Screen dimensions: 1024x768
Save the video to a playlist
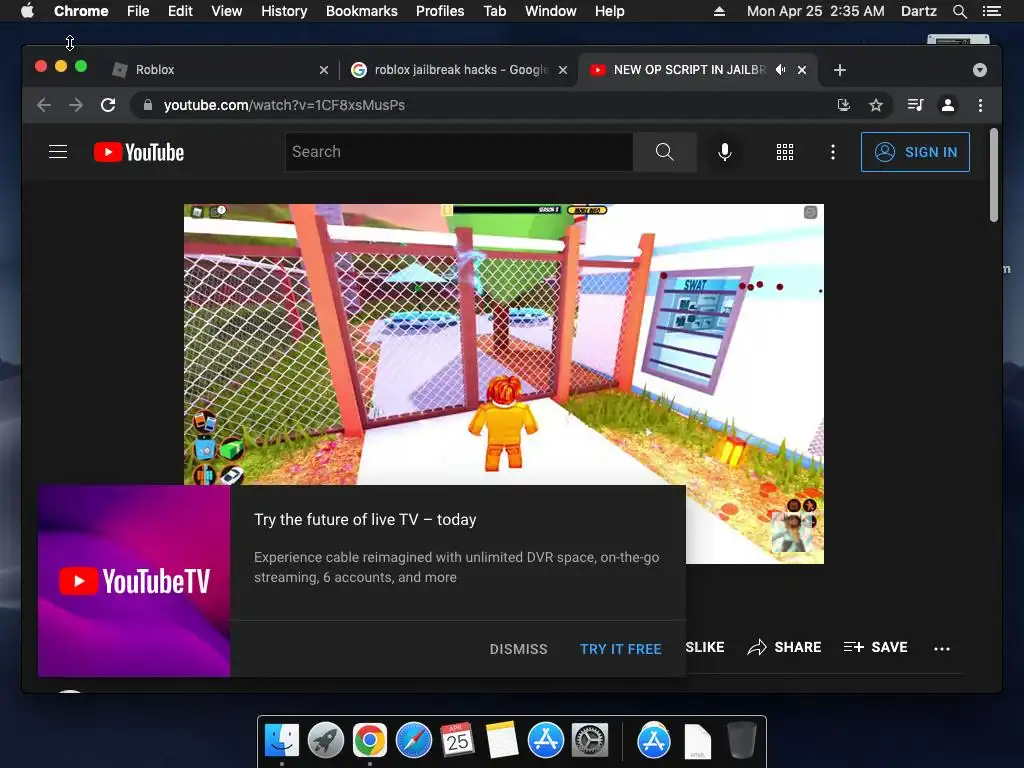point(875,647)
